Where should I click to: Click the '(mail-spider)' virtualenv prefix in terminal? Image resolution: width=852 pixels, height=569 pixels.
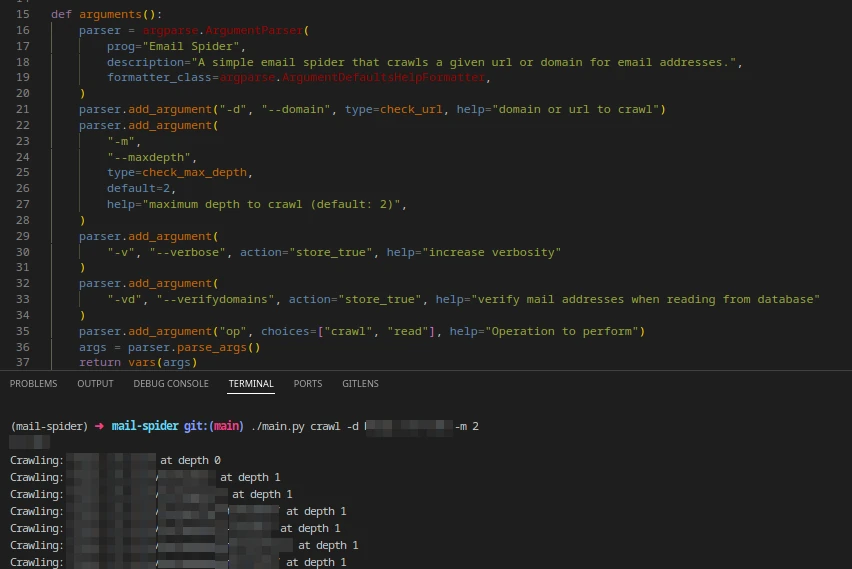49,427
